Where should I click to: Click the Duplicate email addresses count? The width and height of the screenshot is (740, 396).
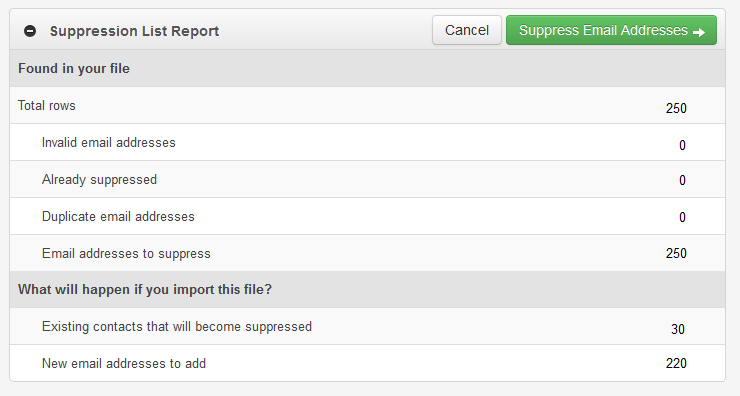click(x=682, y=217)
